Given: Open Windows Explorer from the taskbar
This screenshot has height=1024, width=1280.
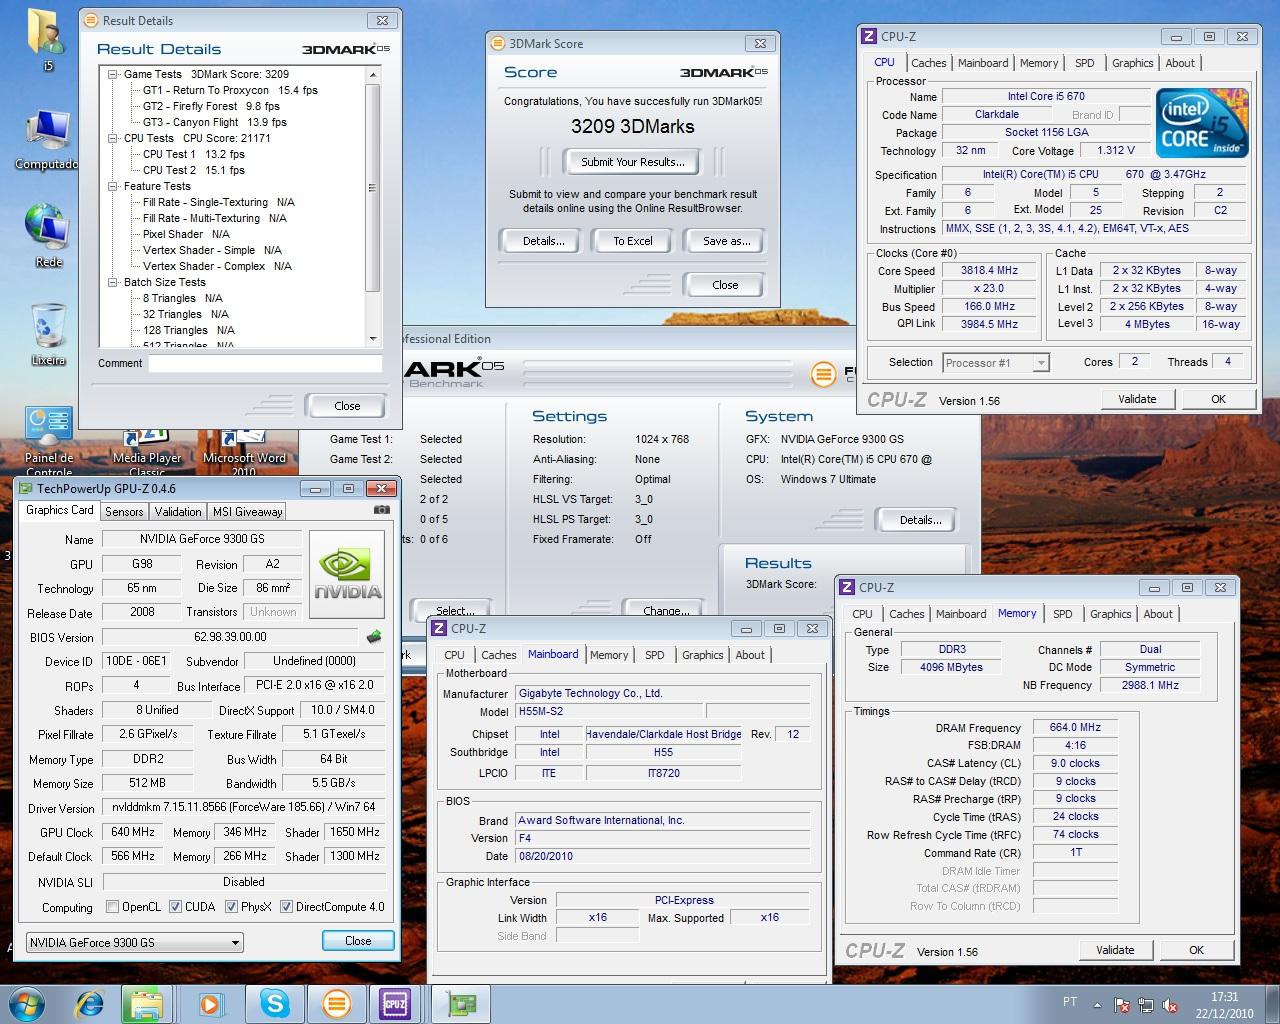Looking at the screenshot, I should pyautogui.click(x=145, y=1003).
